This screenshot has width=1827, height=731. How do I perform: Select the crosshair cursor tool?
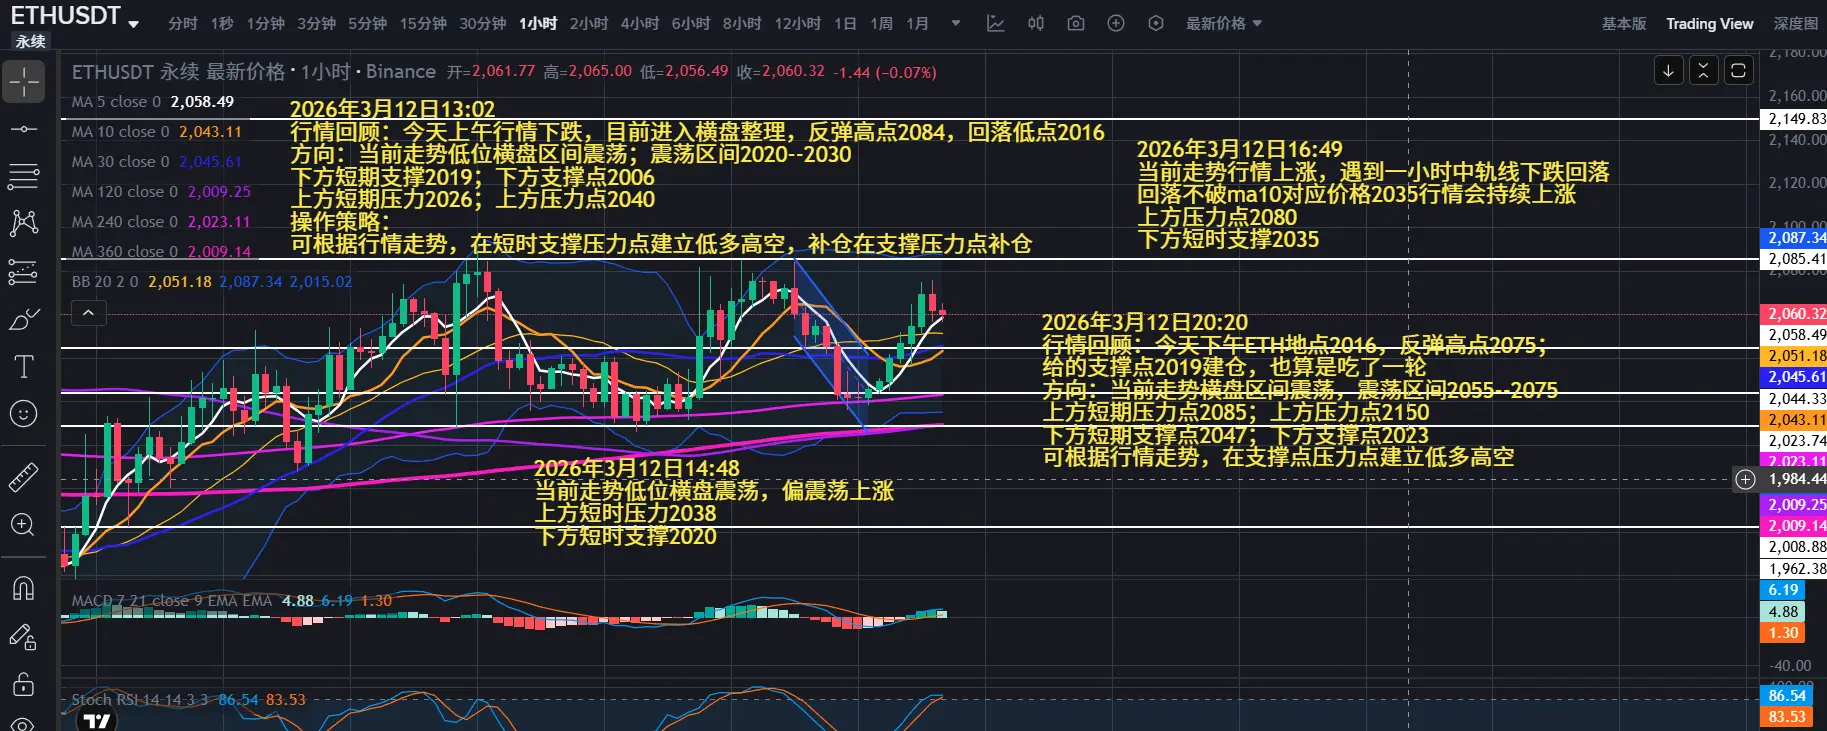coord(24,81)
